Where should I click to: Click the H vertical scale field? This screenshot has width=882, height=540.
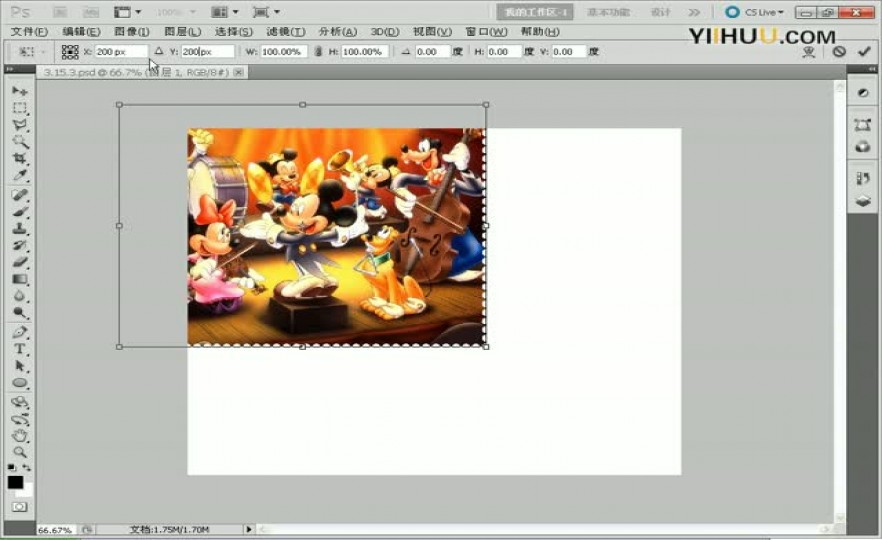pyautogui.click(x=364, y=52)
